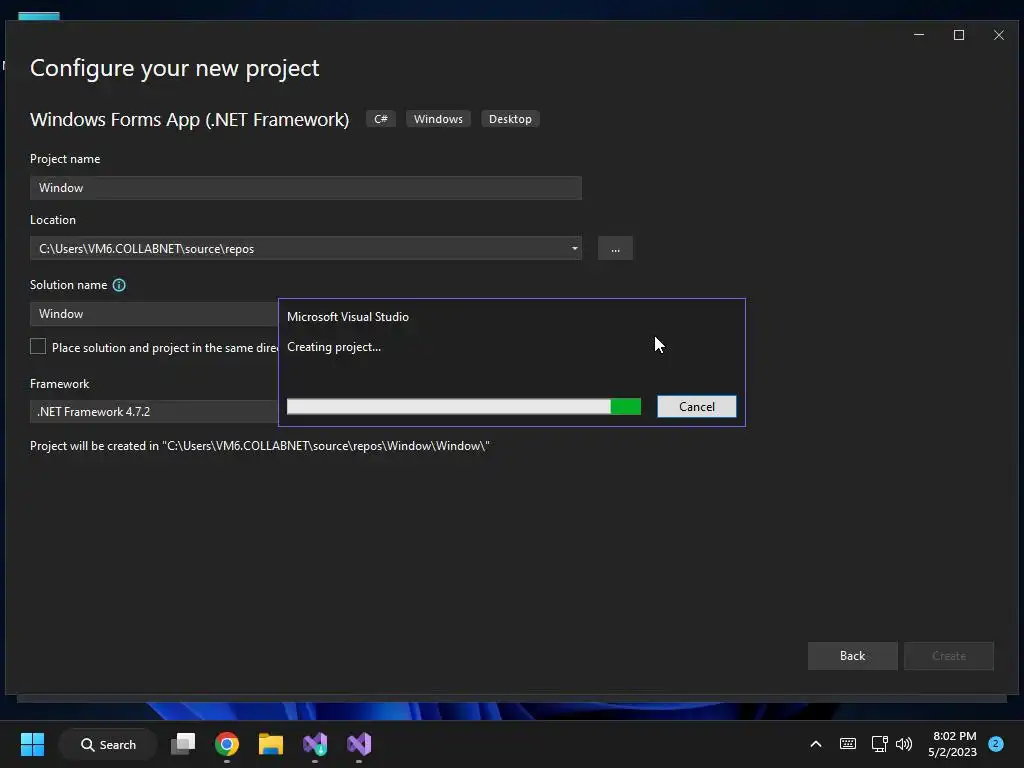Click the Creating project progress bar
Screen dimensions: 1024x768
(464, 406)
